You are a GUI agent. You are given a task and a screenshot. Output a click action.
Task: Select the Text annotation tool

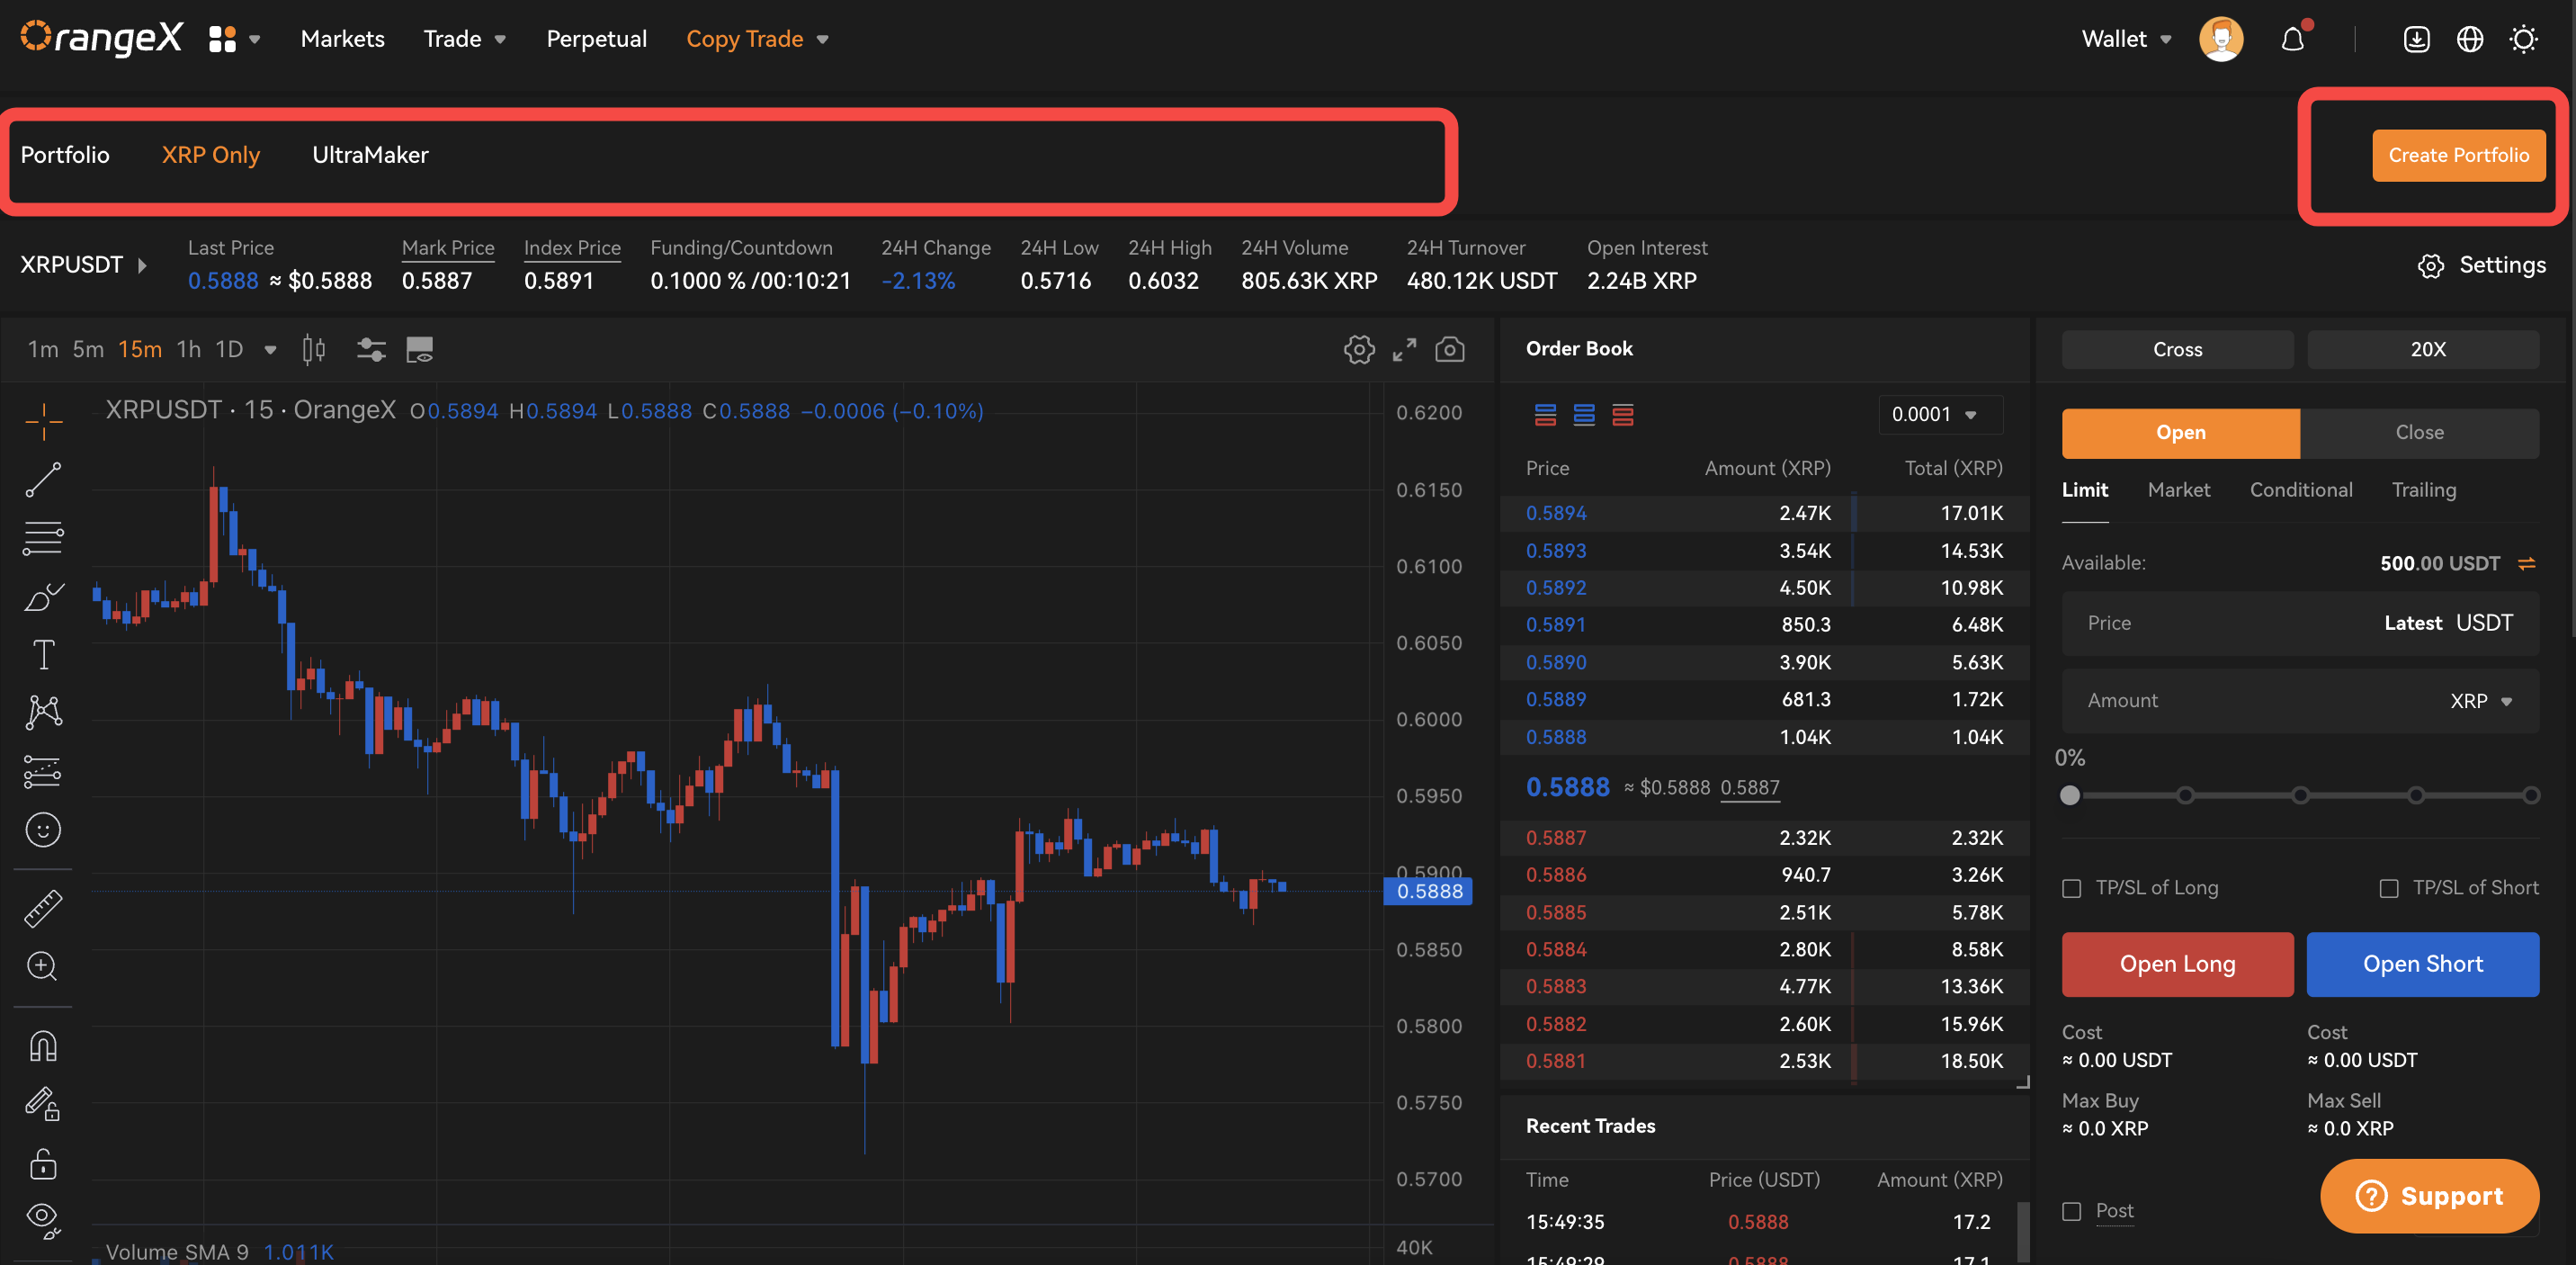pyautogui.click(x=43, y=655)
